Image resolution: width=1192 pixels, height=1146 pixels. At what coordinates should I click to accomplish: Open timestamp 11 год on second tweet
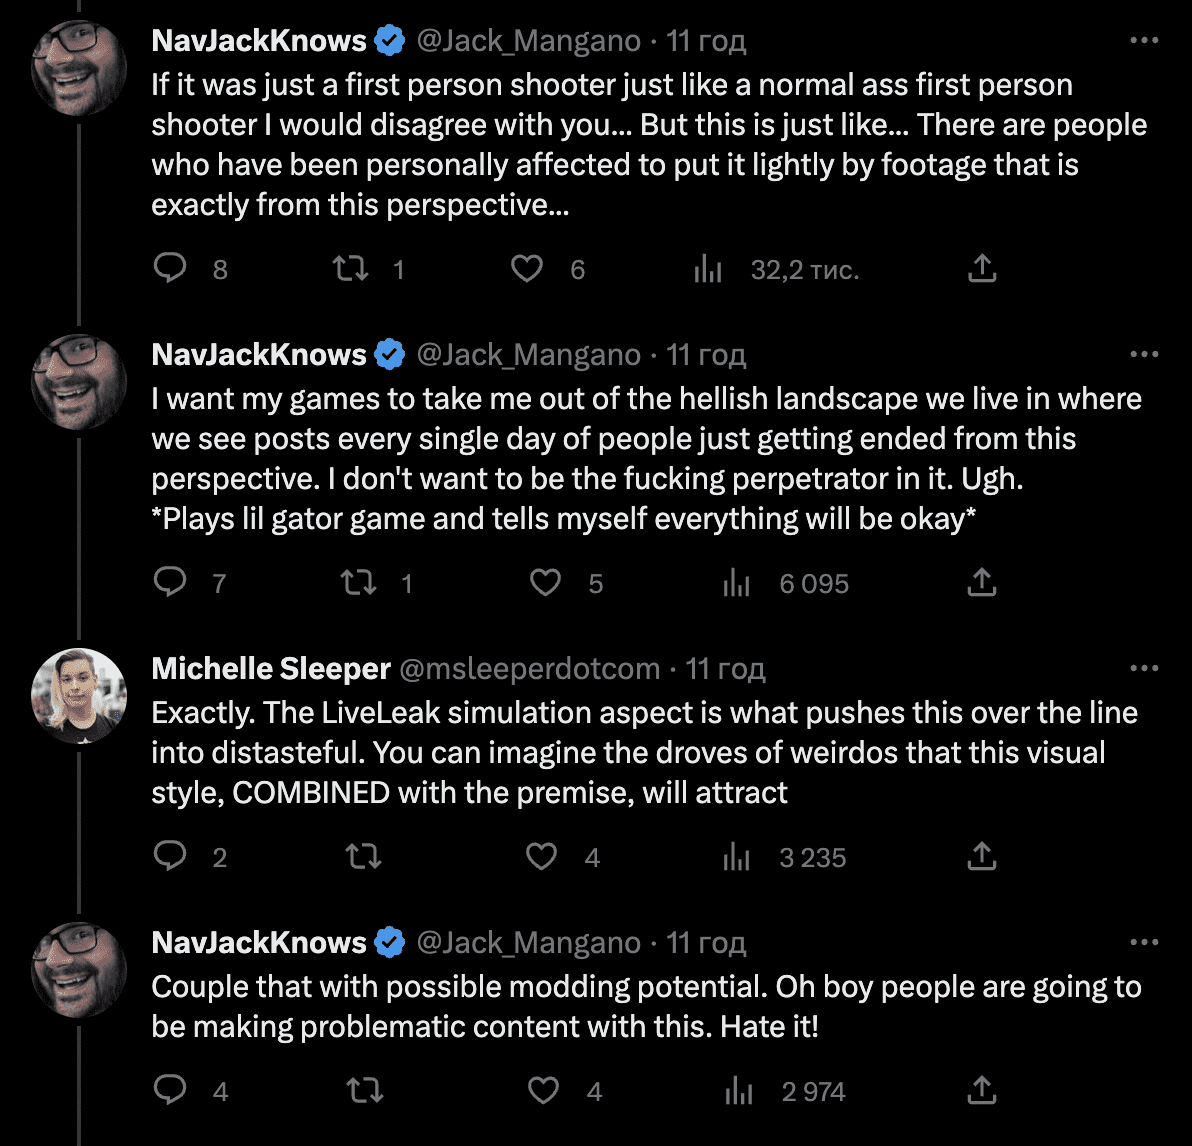[x=706, y=355]
